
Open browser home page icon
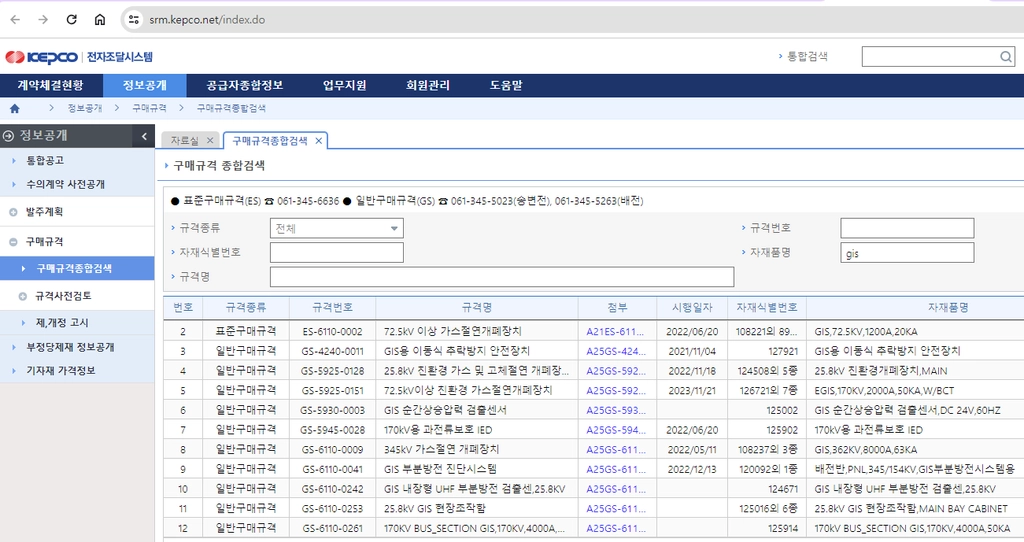click(x=100, y=20)
